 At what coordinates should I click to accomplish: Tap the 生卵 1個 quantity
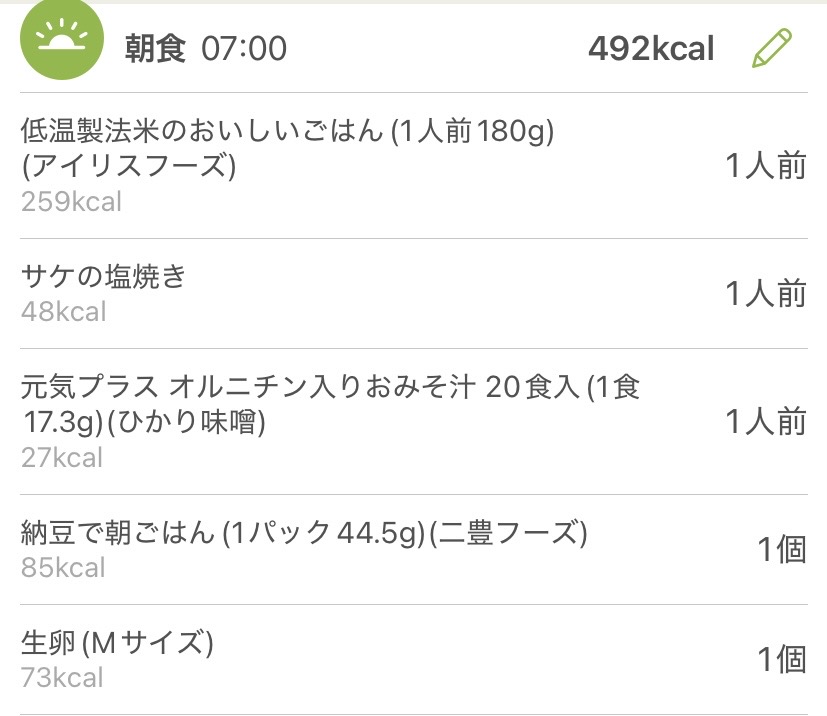(781, 660)
